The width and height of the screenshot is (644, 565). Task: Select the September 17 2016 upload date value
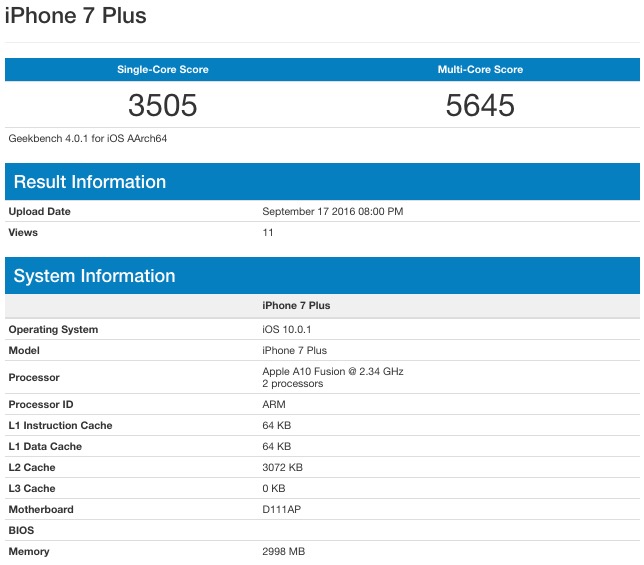[332, 212]
